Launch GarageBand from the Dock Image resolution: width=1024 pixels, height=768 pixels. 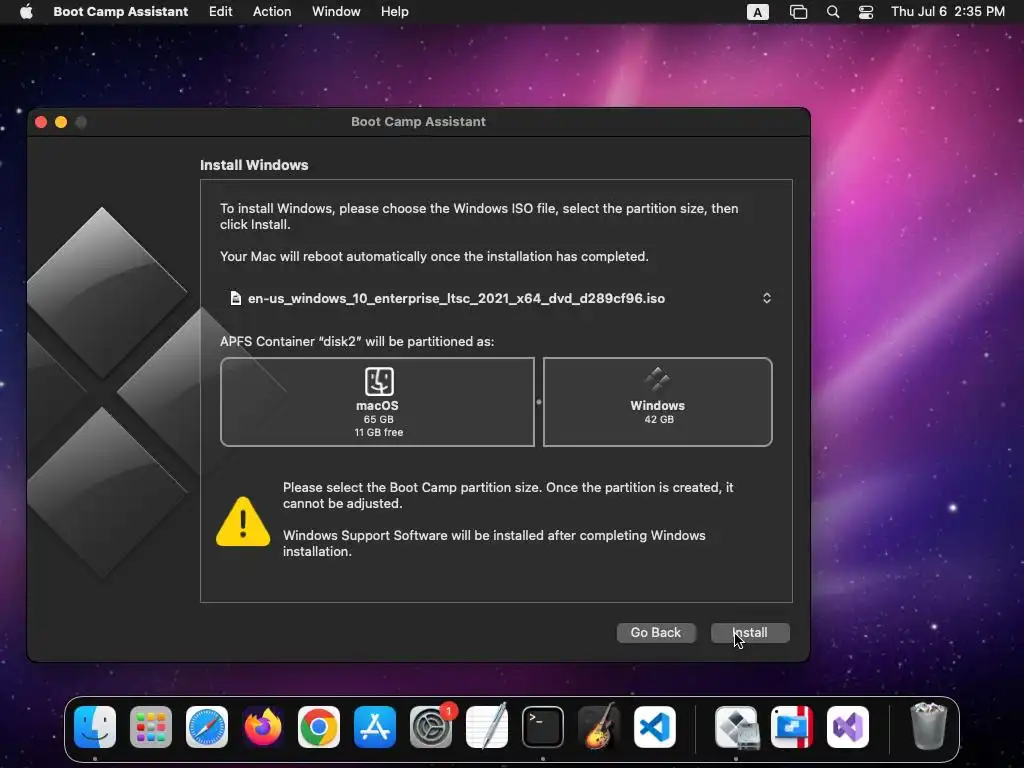pos(599,727)
